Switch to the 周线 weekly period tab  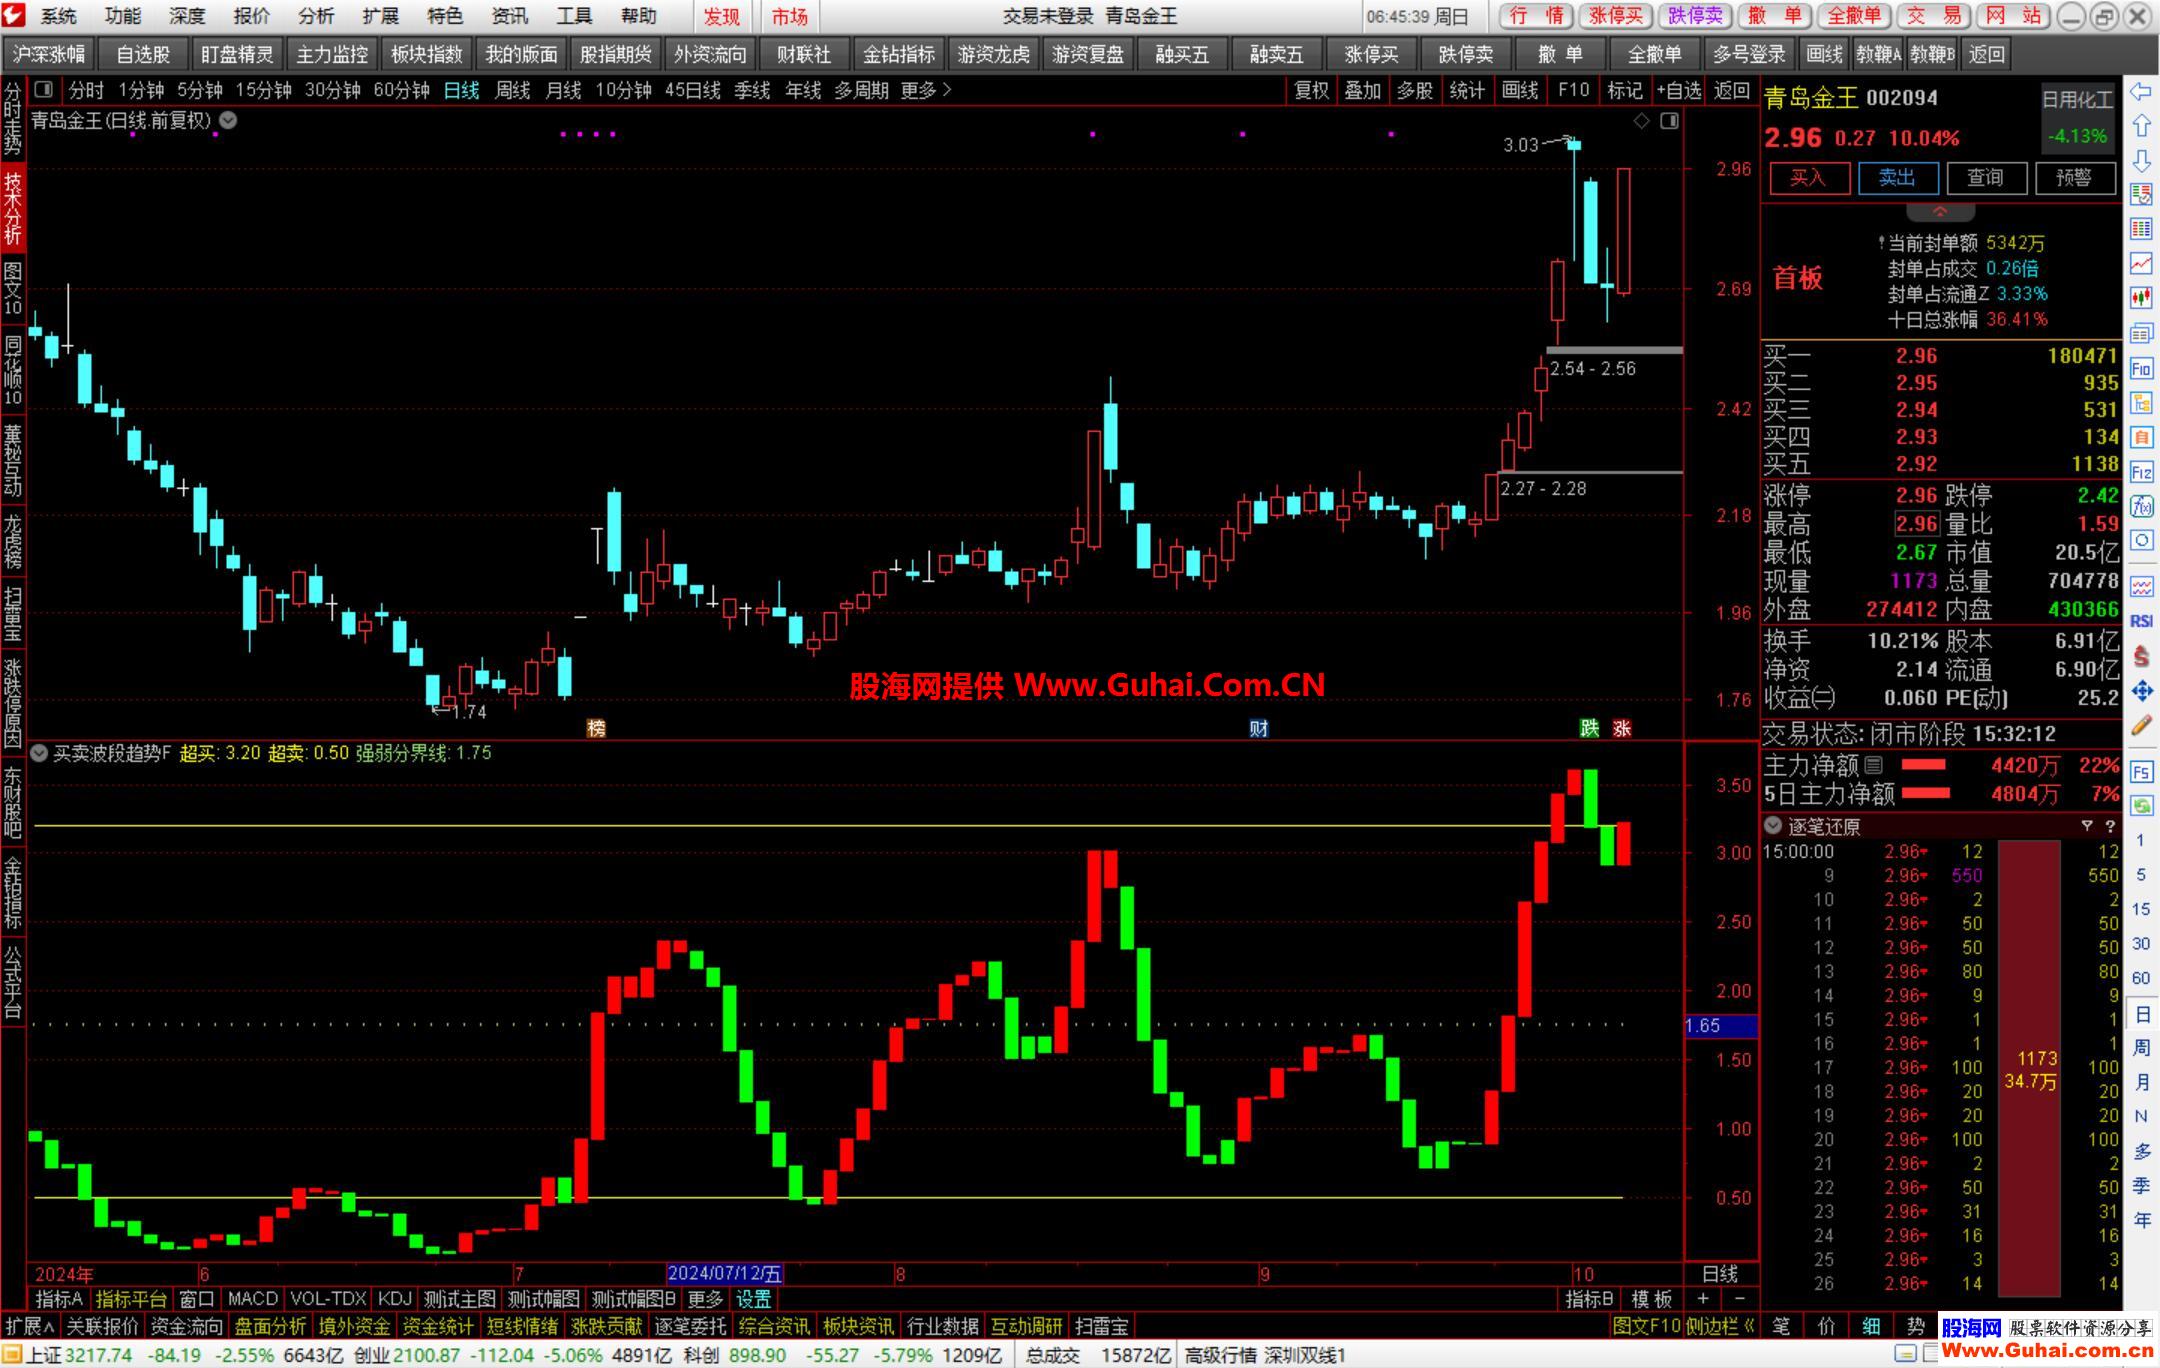point(512,90)
